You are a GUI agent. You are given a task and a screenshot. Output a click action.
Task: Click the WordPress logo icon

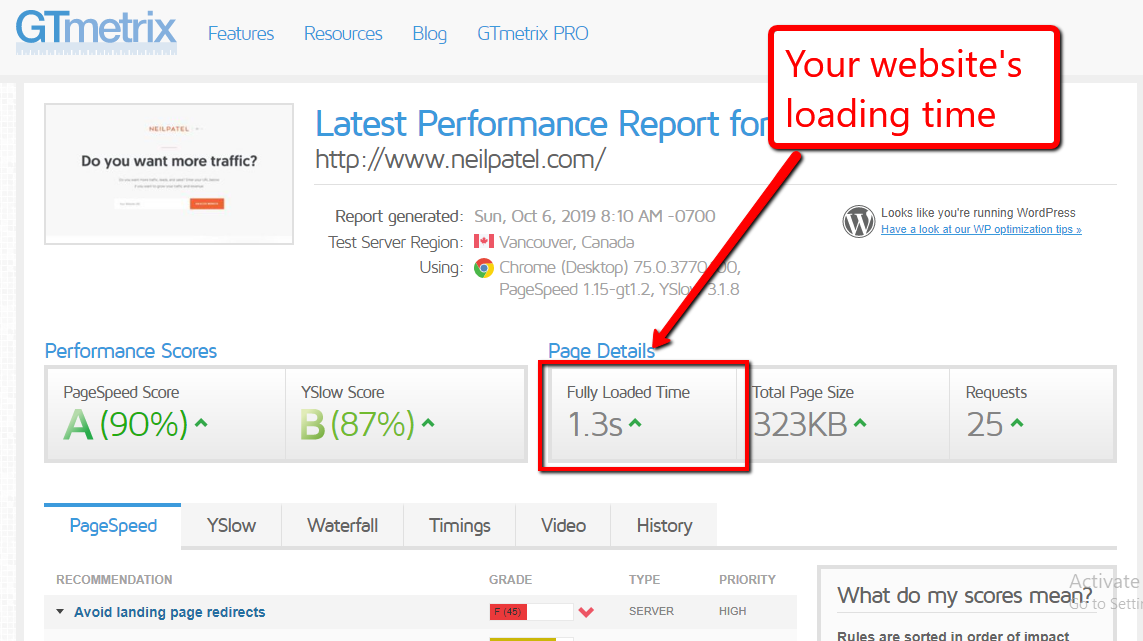tap(859, 221)
